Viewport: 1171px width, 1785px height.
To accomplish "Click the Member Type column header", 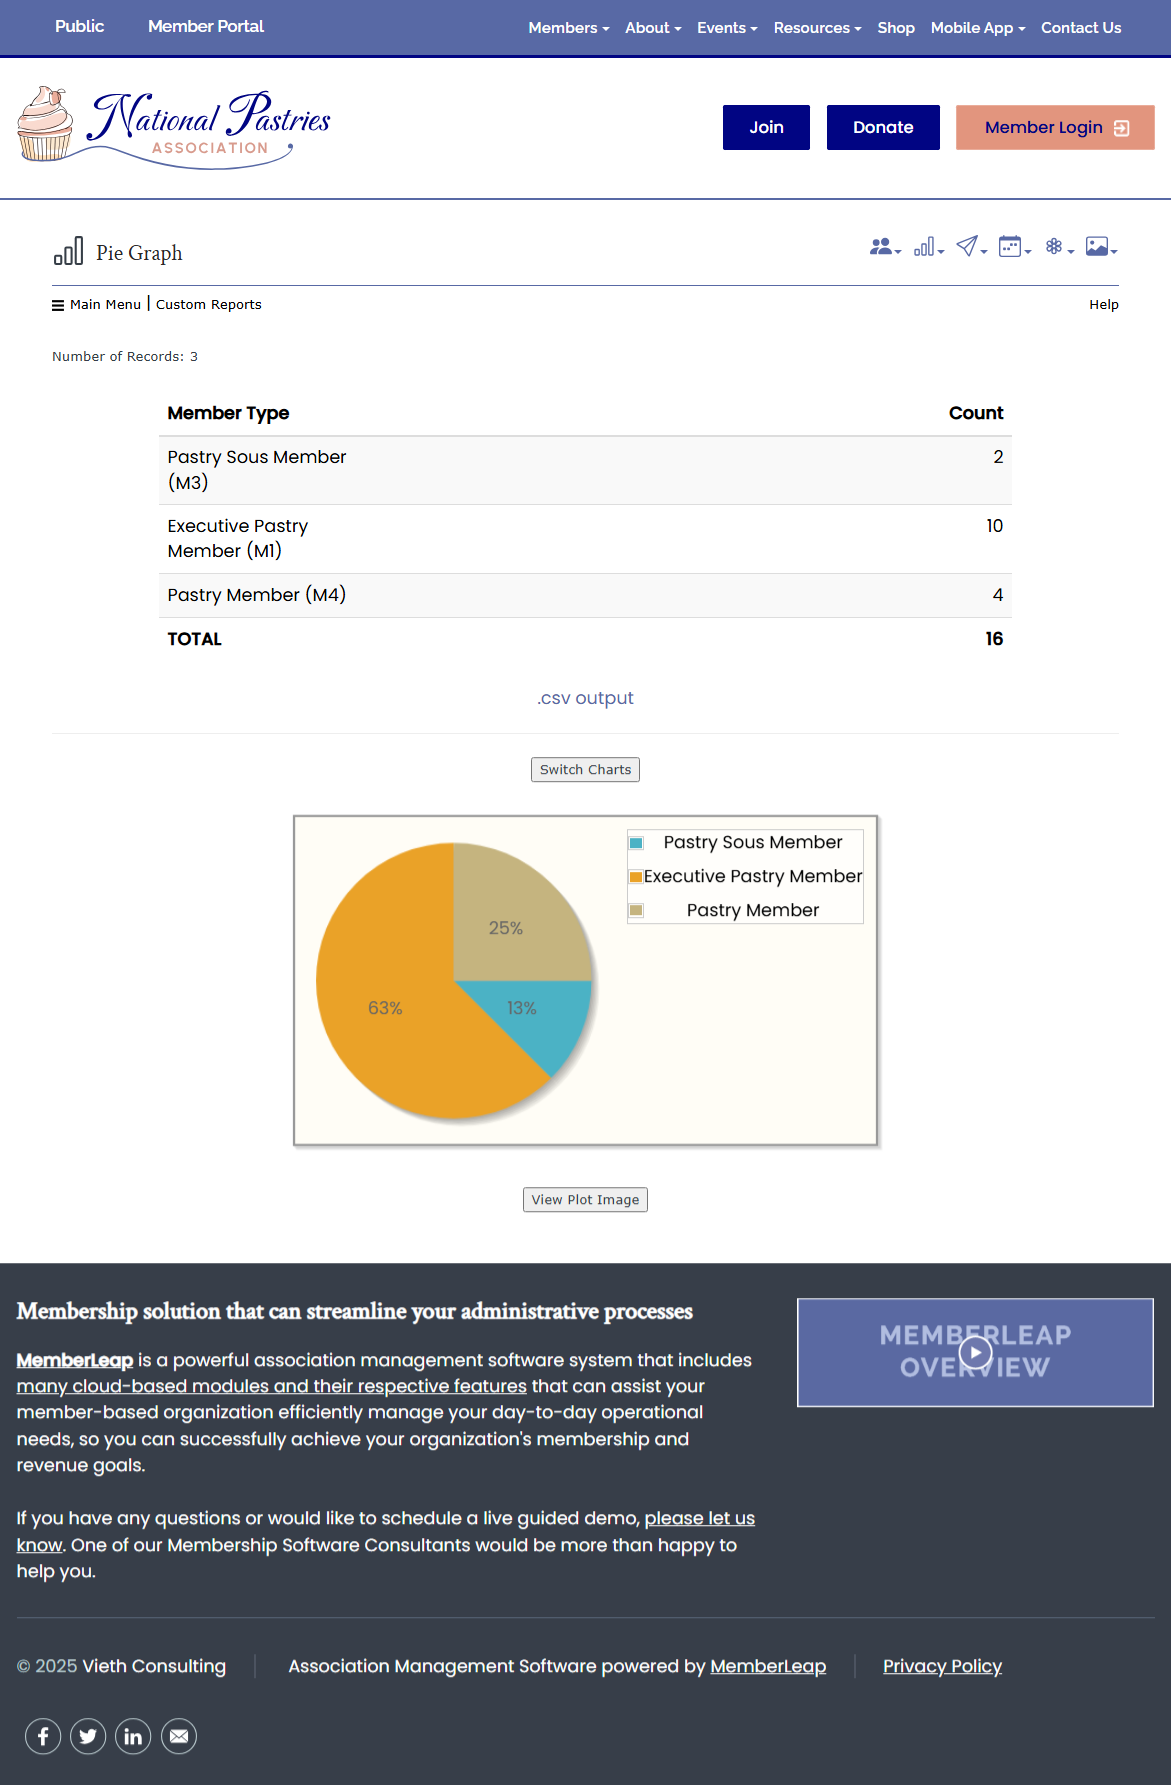I will point(228,413).
